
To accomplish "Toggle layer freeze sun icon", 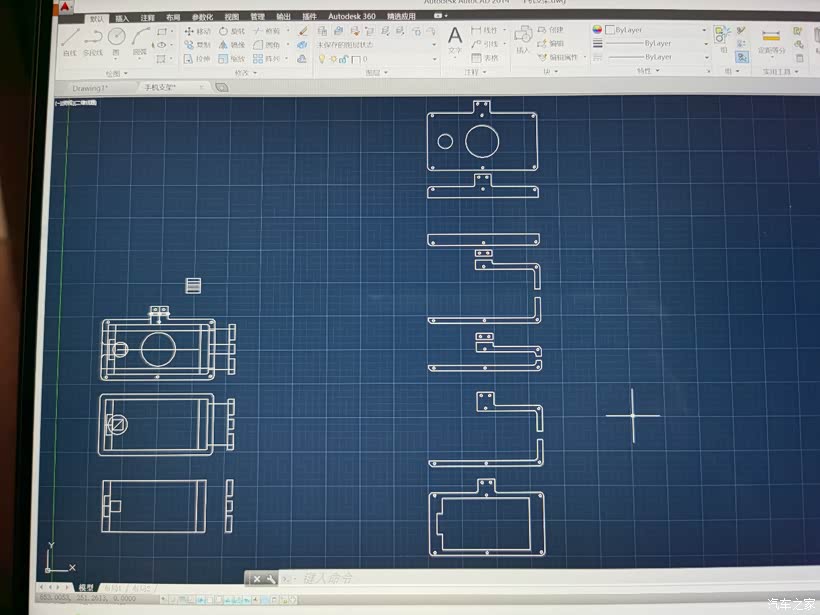I will (333, 59).
